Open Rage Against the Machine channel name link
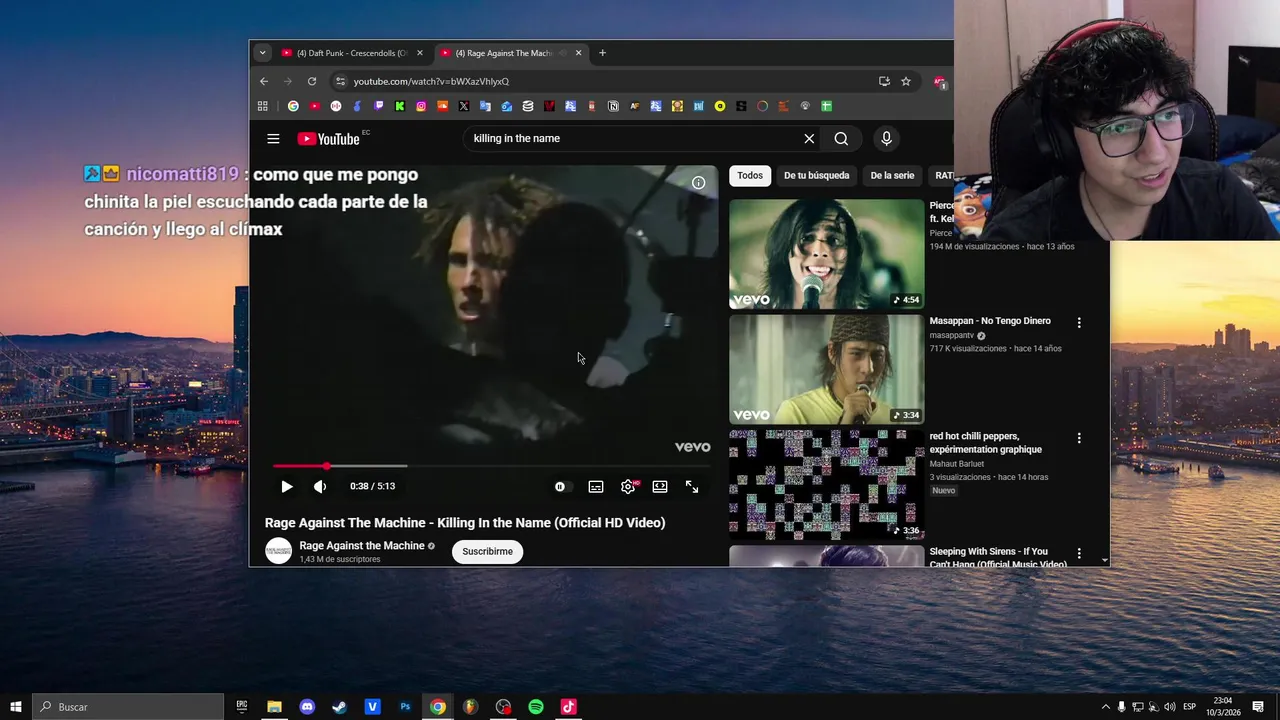The height and width of the screenshot is (720, 1280). 362,546
